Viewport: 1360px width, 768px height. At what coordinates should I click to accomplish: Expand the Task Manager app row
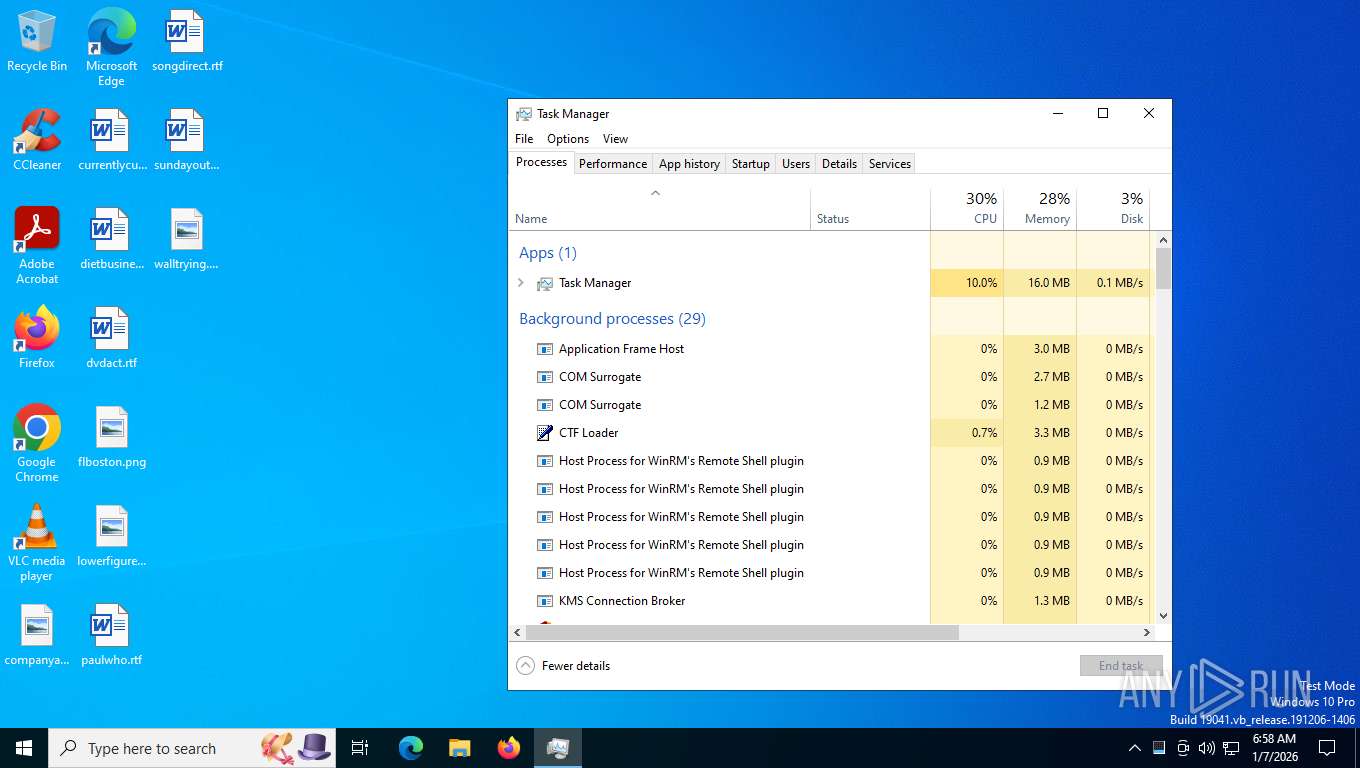(520, 283)
